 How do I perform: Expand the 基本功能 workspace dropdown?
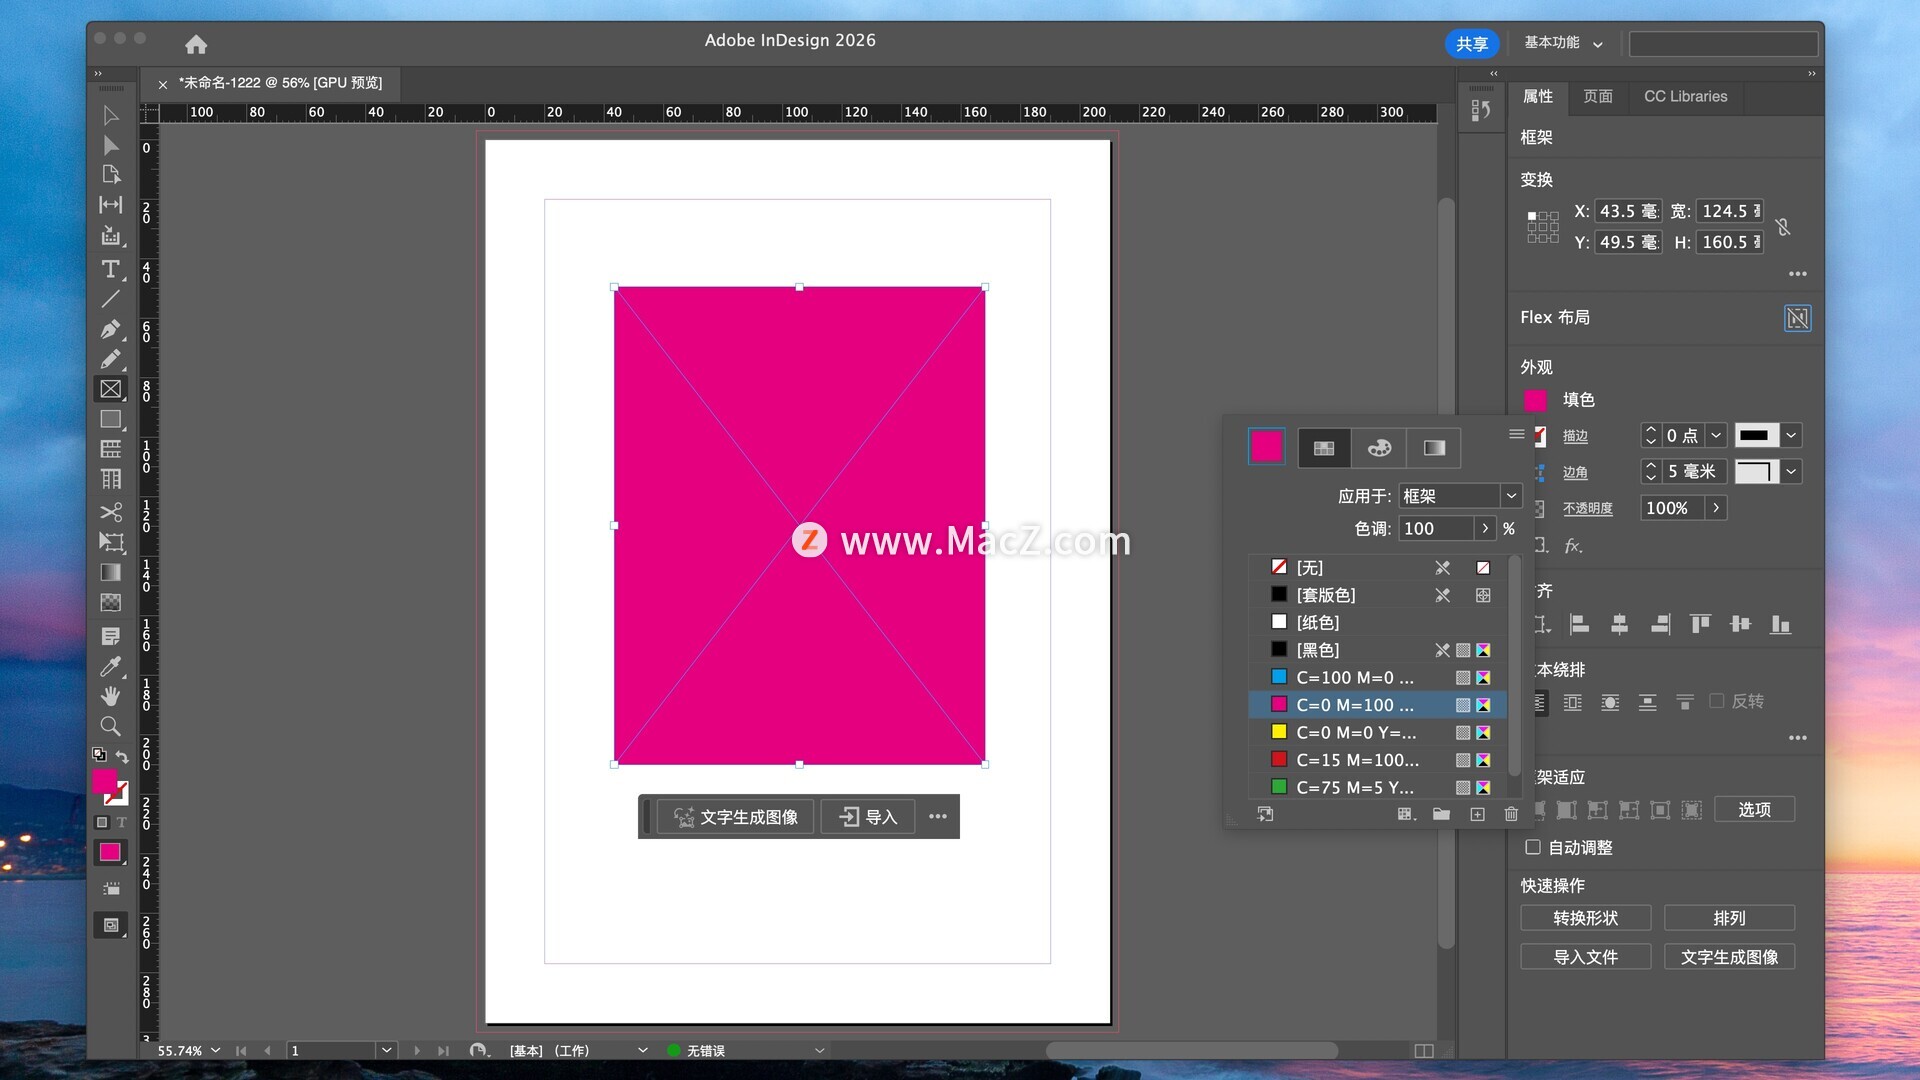click(1563, 43)
